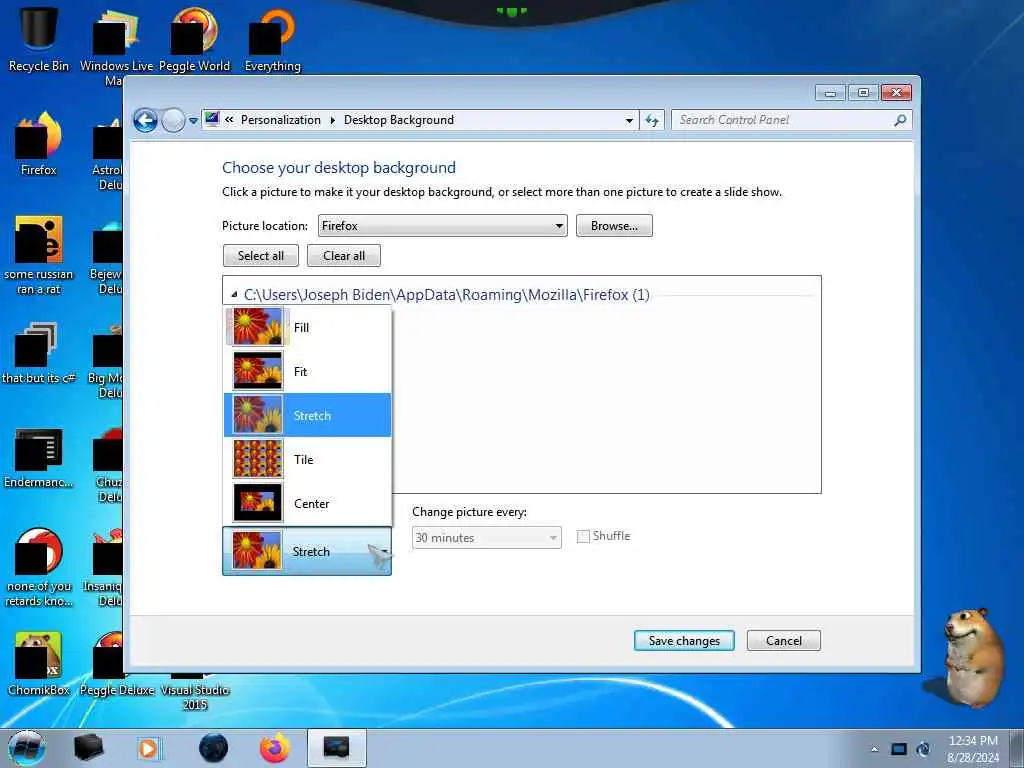Click the Search Control Panel field

791,120
